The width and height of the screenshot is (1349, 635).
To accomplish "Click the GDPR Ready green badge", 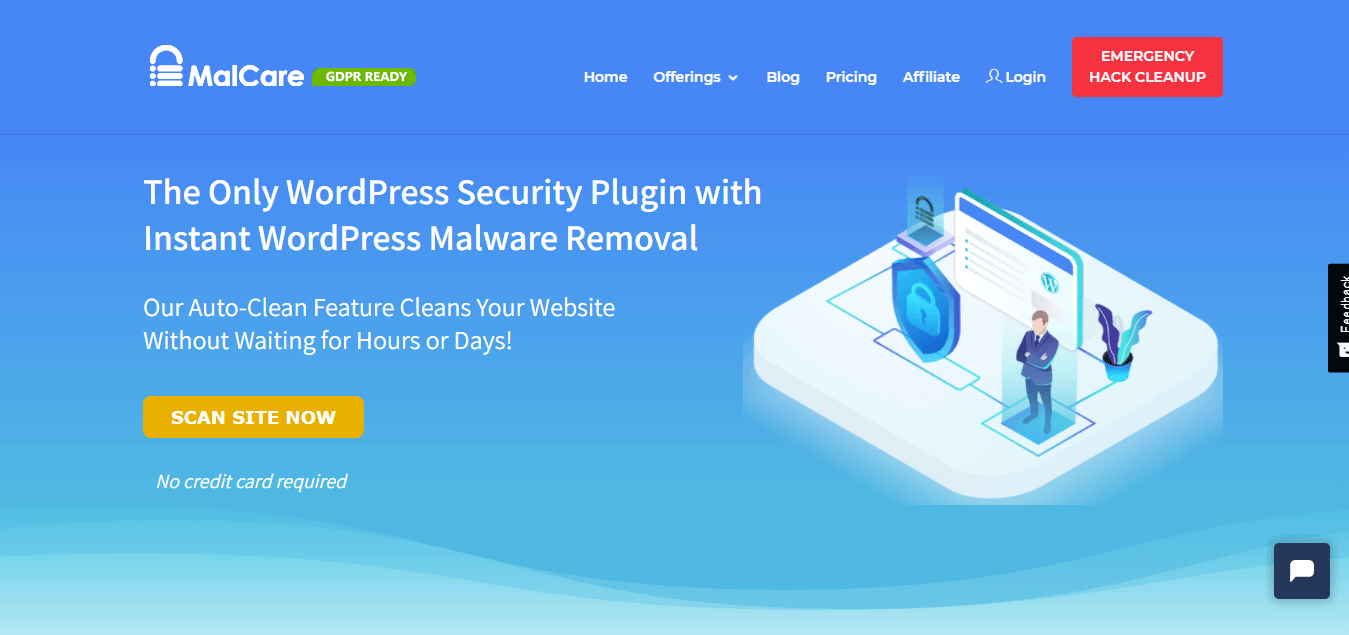I will (364, 76).
